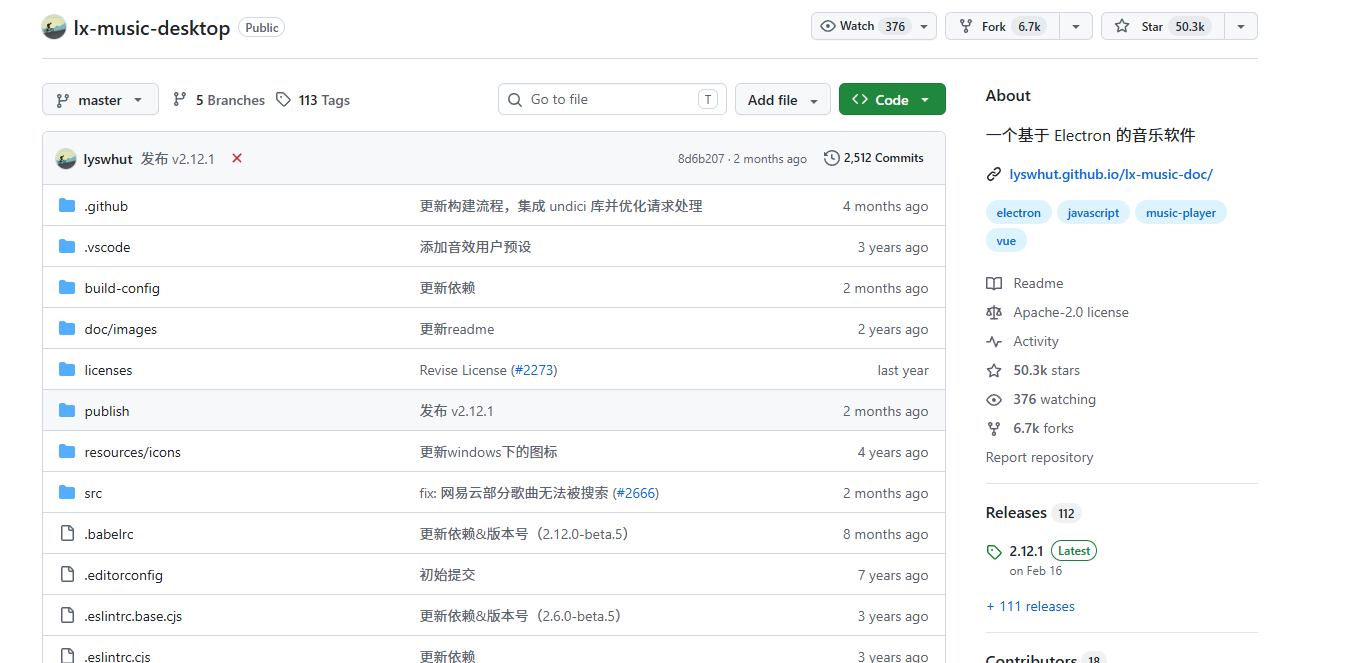Viewport: 1363px width, 663px height.
Task: Open the build-config folder
Action: pyautogui.click(x=122, y=288)
